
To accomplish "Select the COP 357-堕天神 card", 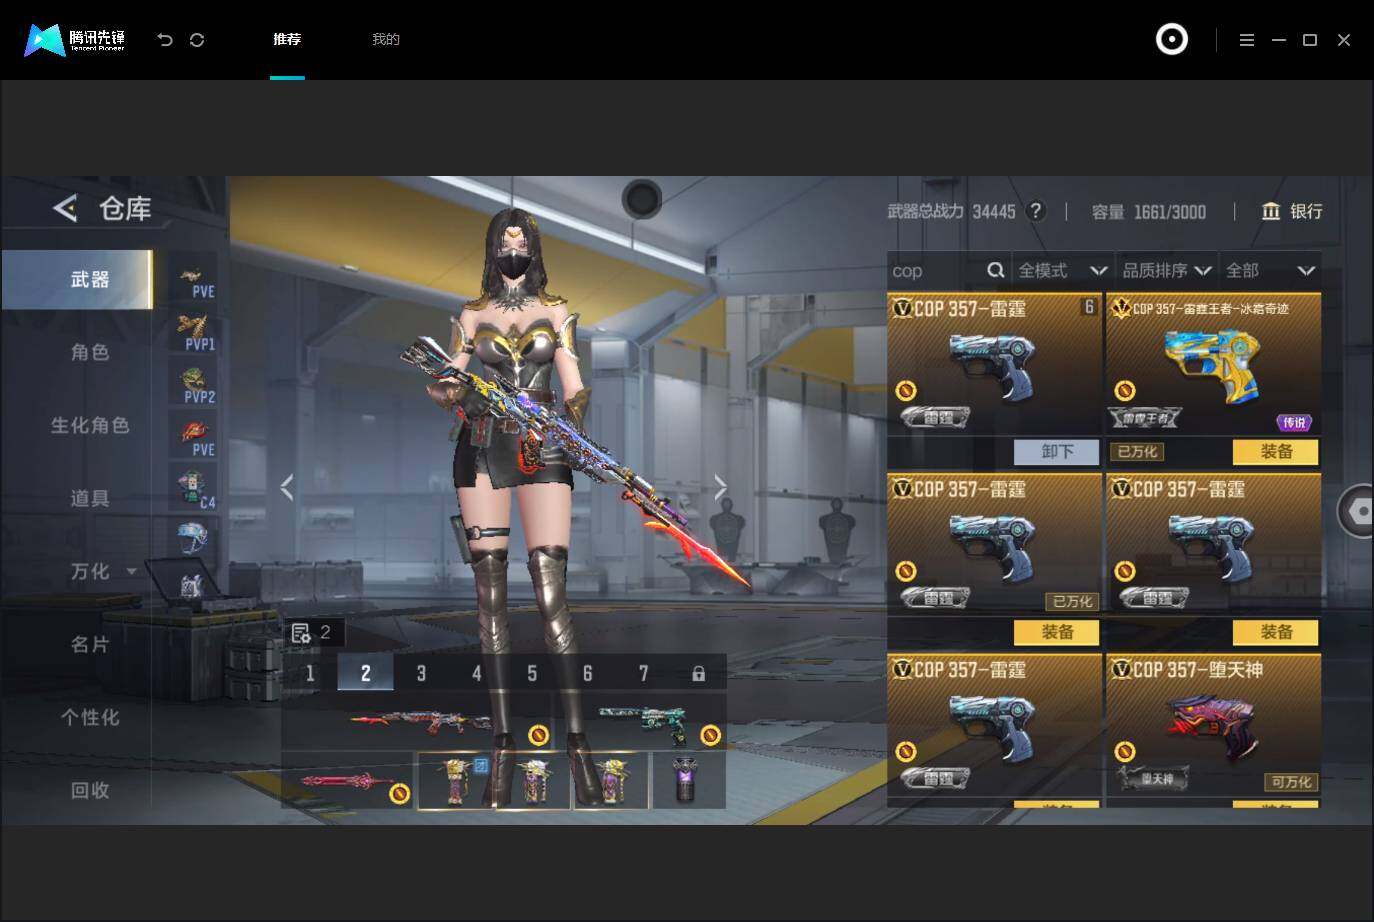I will (1213, 725).
